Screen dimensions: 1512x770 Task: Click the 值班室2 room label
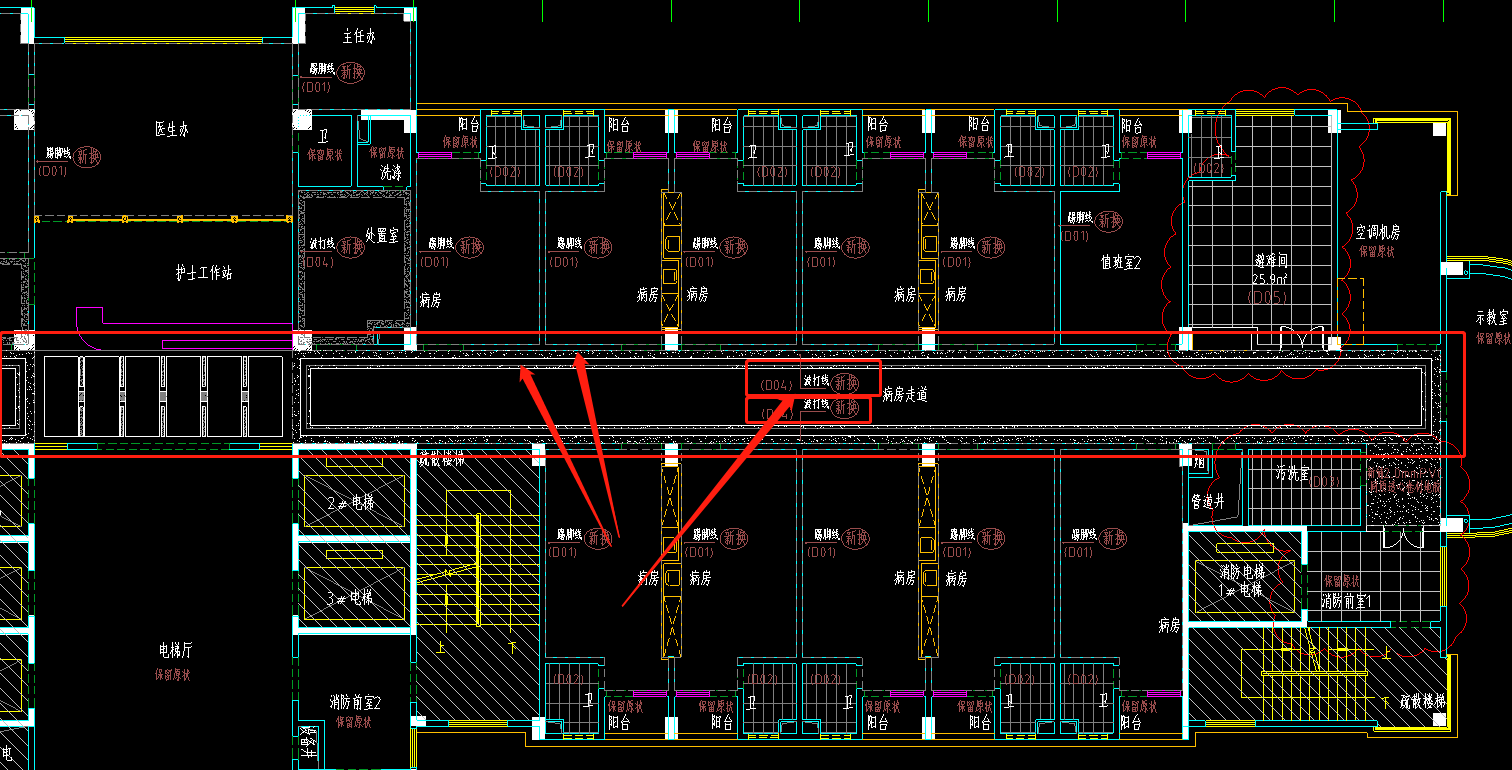[1121, 263]
